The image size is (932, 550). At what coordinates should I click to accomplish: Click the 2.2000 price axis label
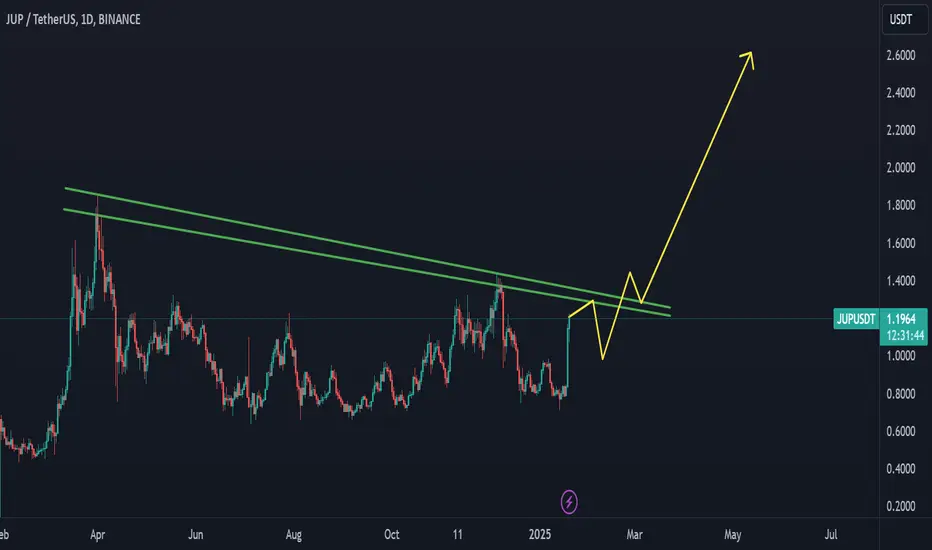pos(900,130)
